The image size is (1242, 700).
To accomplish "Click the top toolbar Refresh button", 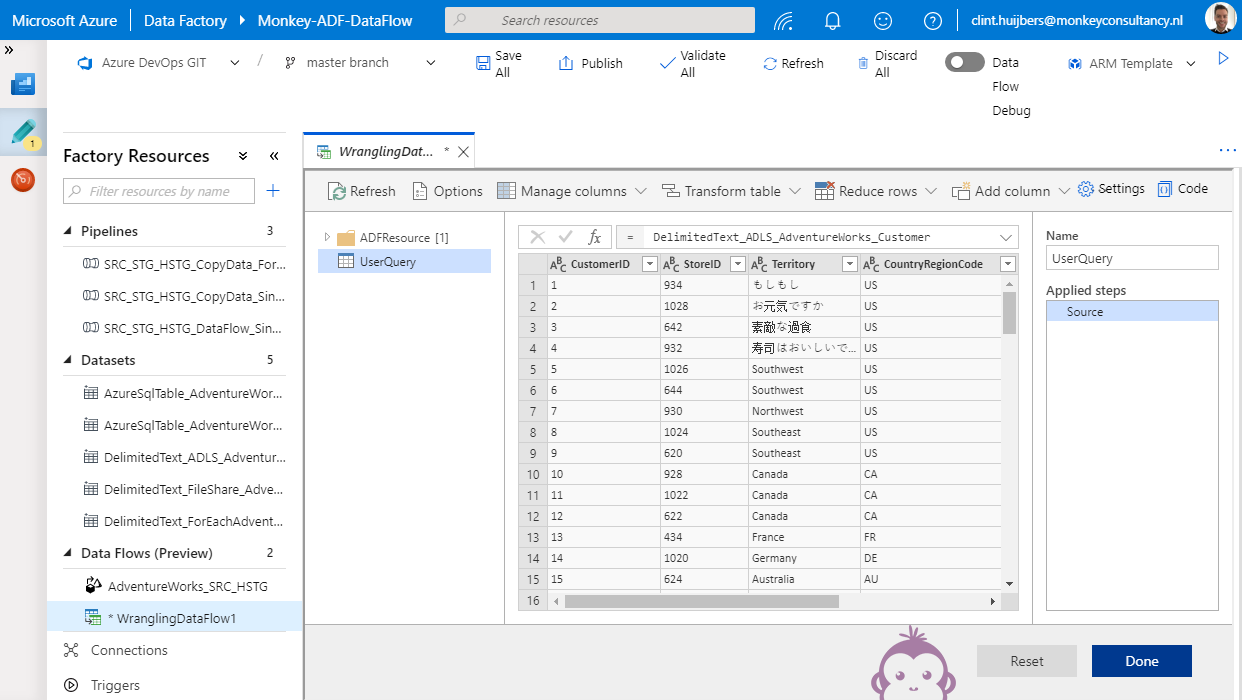I will tap(793, 63).
